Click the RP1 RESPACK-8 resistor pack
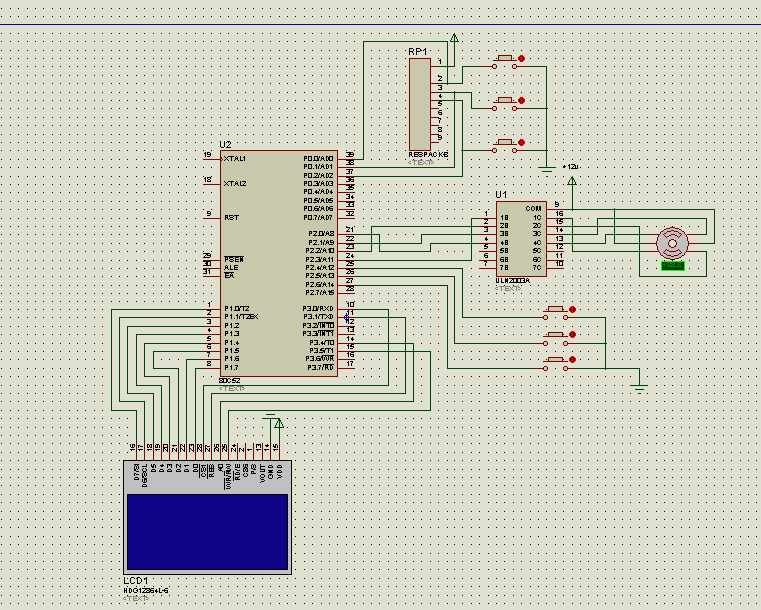The height and width of the screenshot is (610, 761). pos(422,104)
